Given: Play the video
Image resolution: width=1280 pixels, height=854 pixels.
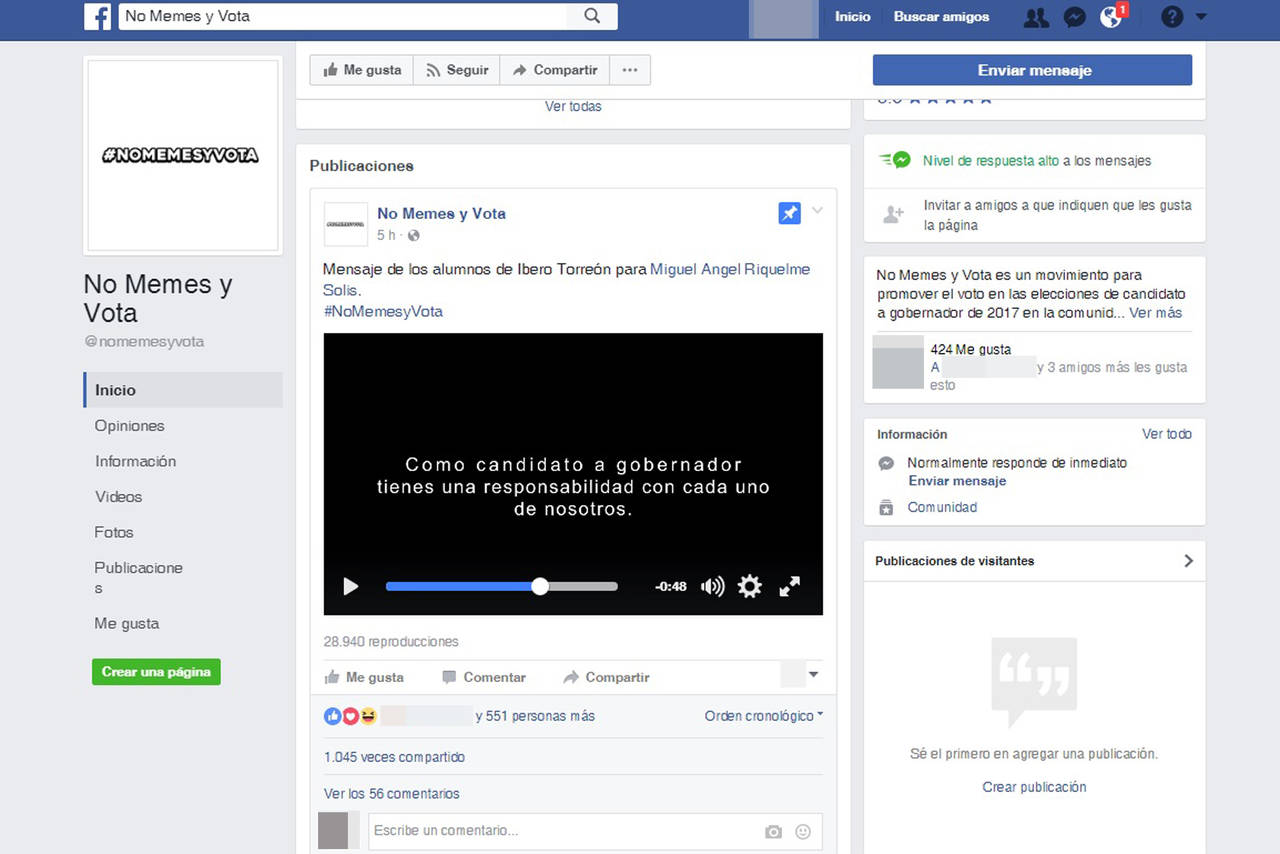Looking at the screenshot, I should (x=350, y=586).
